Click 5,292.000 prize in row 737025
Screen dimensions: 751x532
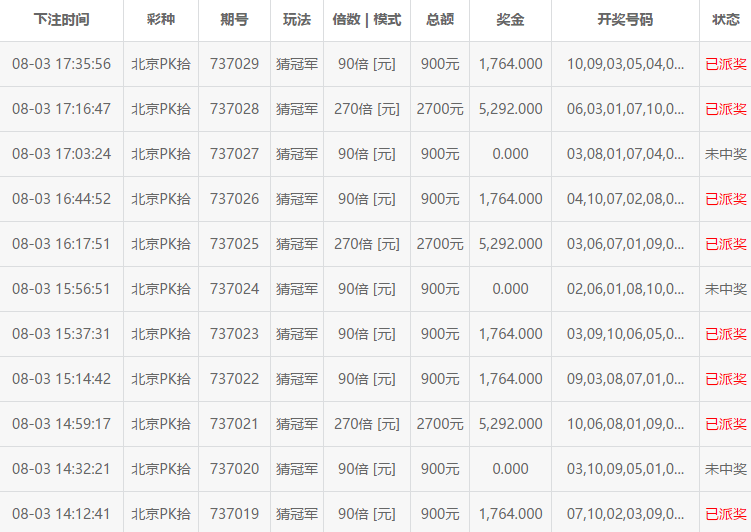pos(510,244)
